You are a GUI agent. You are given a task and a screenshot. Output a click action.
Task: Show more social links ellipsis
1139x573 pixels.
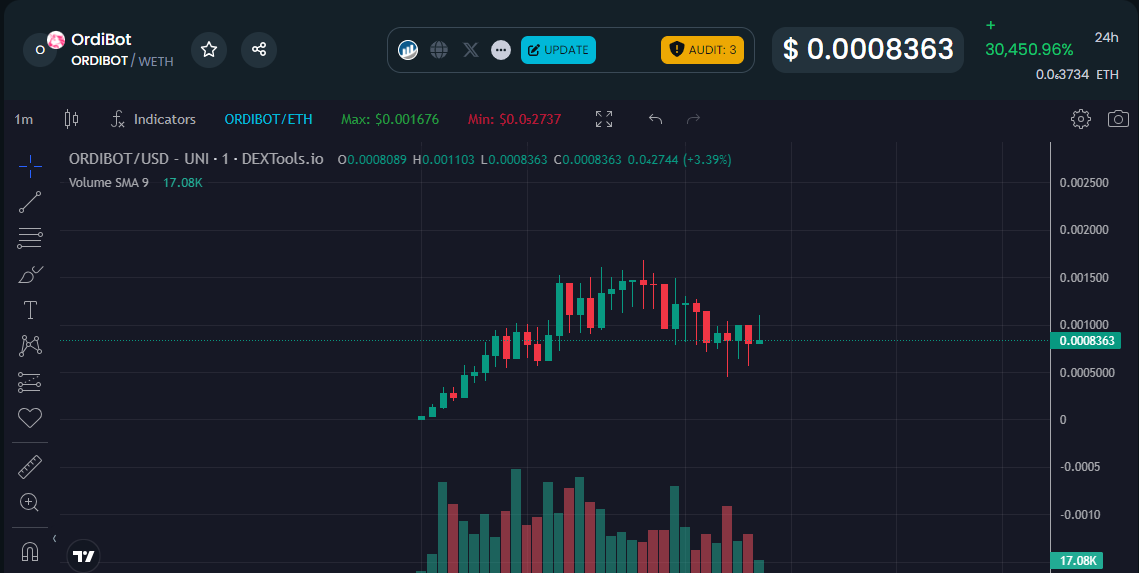click(x=500, y=50)
